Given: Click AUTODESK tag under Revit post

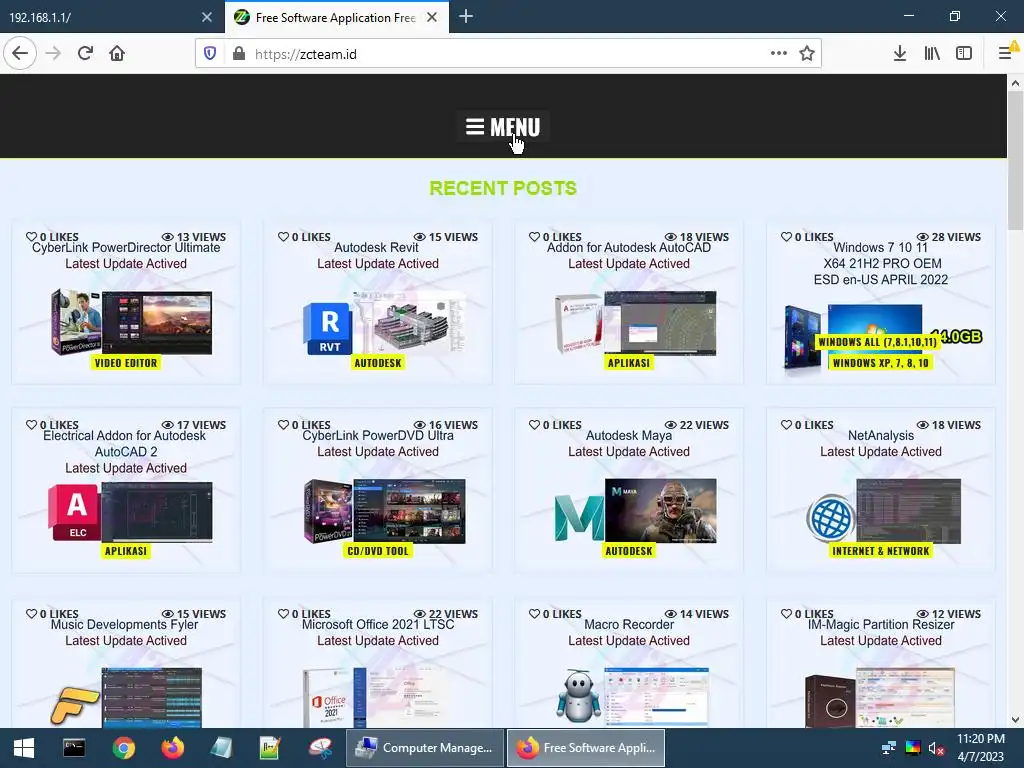Looking at the screenshot, I should click(377, 363).
